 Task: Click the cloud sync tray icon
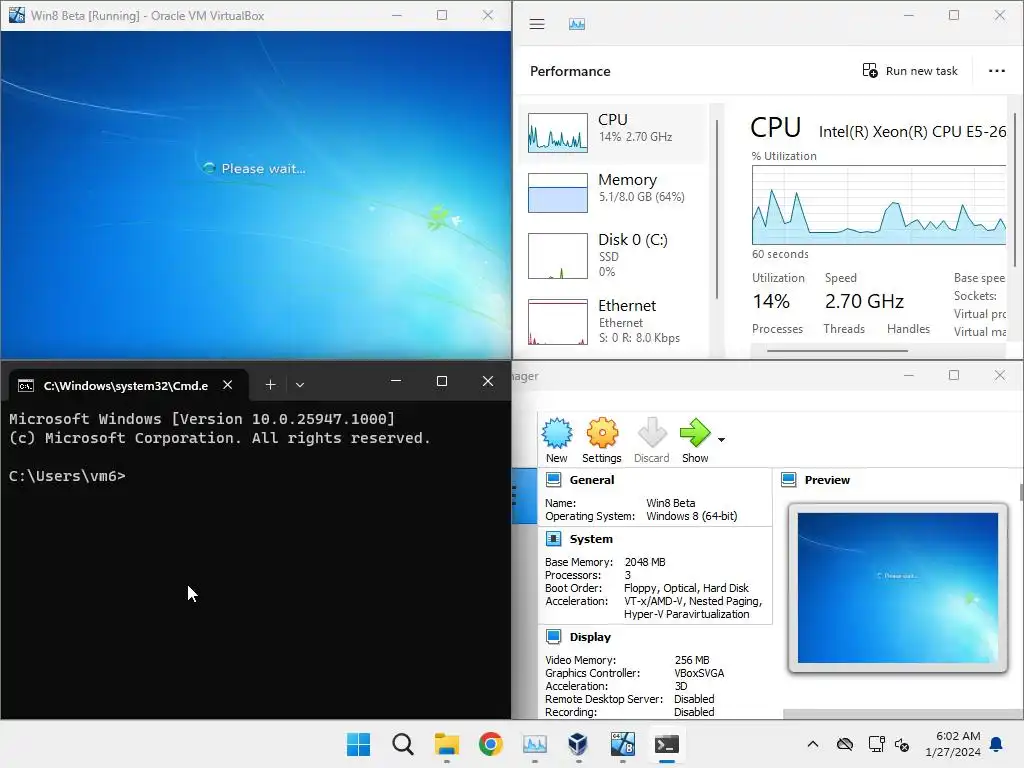[844, 744]
